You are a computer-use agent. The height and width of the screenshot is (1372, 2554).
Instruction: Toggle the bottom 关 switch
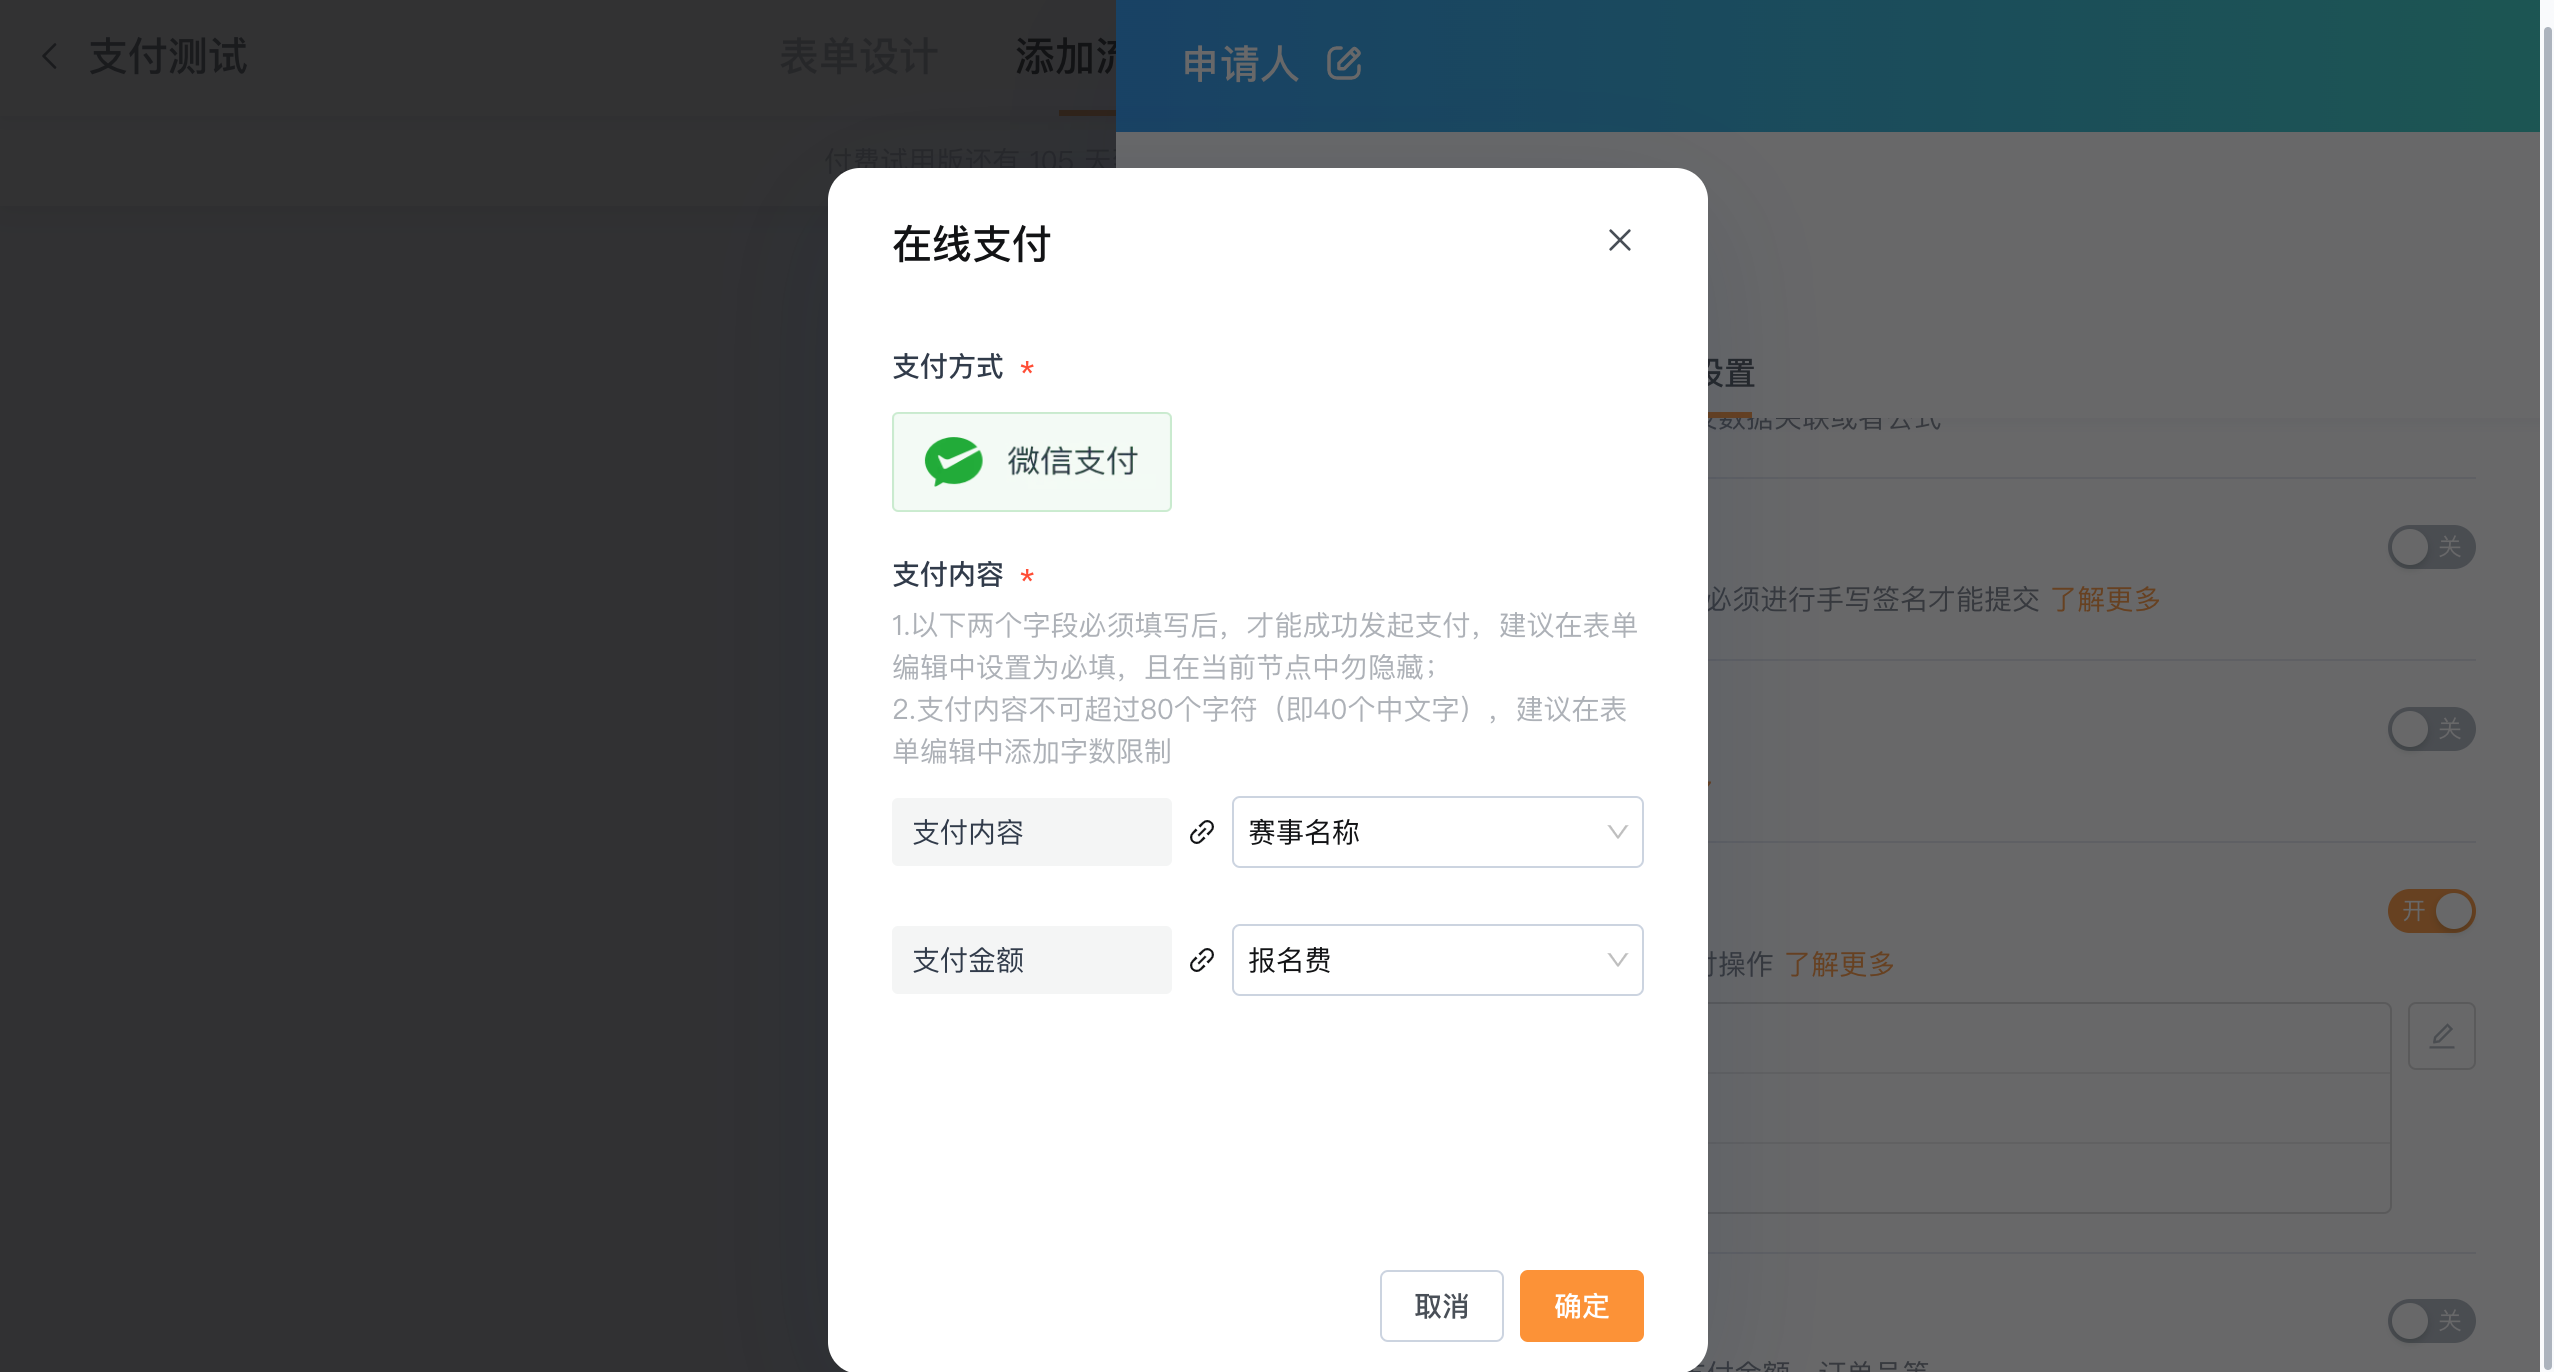point(2431,1321)
